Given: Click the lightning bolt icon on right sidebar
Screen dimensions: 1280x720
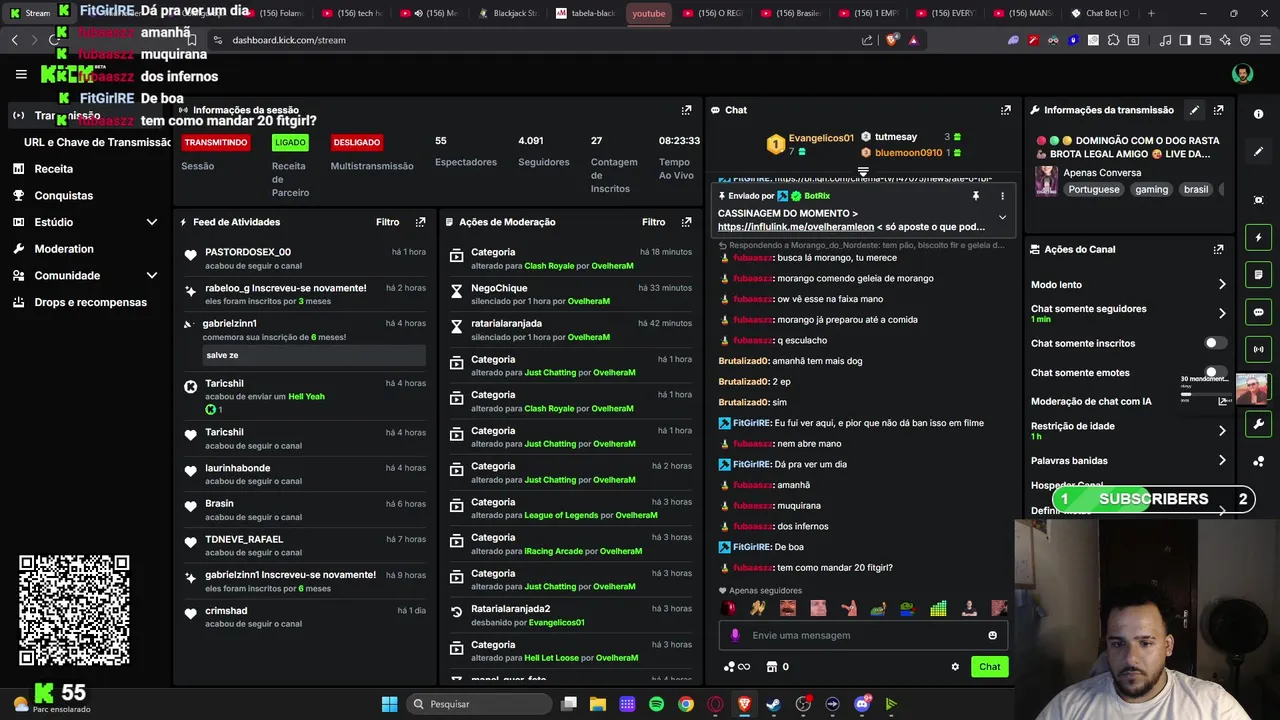Looking at the screenshot, I should click(x=1258, y=238).
